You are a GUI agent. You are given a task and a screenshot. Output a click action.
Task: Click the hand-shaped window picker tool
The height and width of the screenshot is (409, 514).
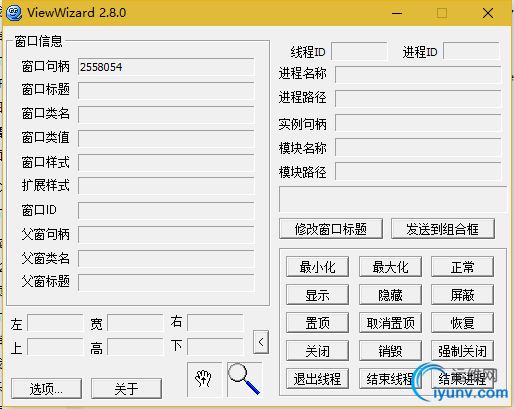click(x=204, y=379)
